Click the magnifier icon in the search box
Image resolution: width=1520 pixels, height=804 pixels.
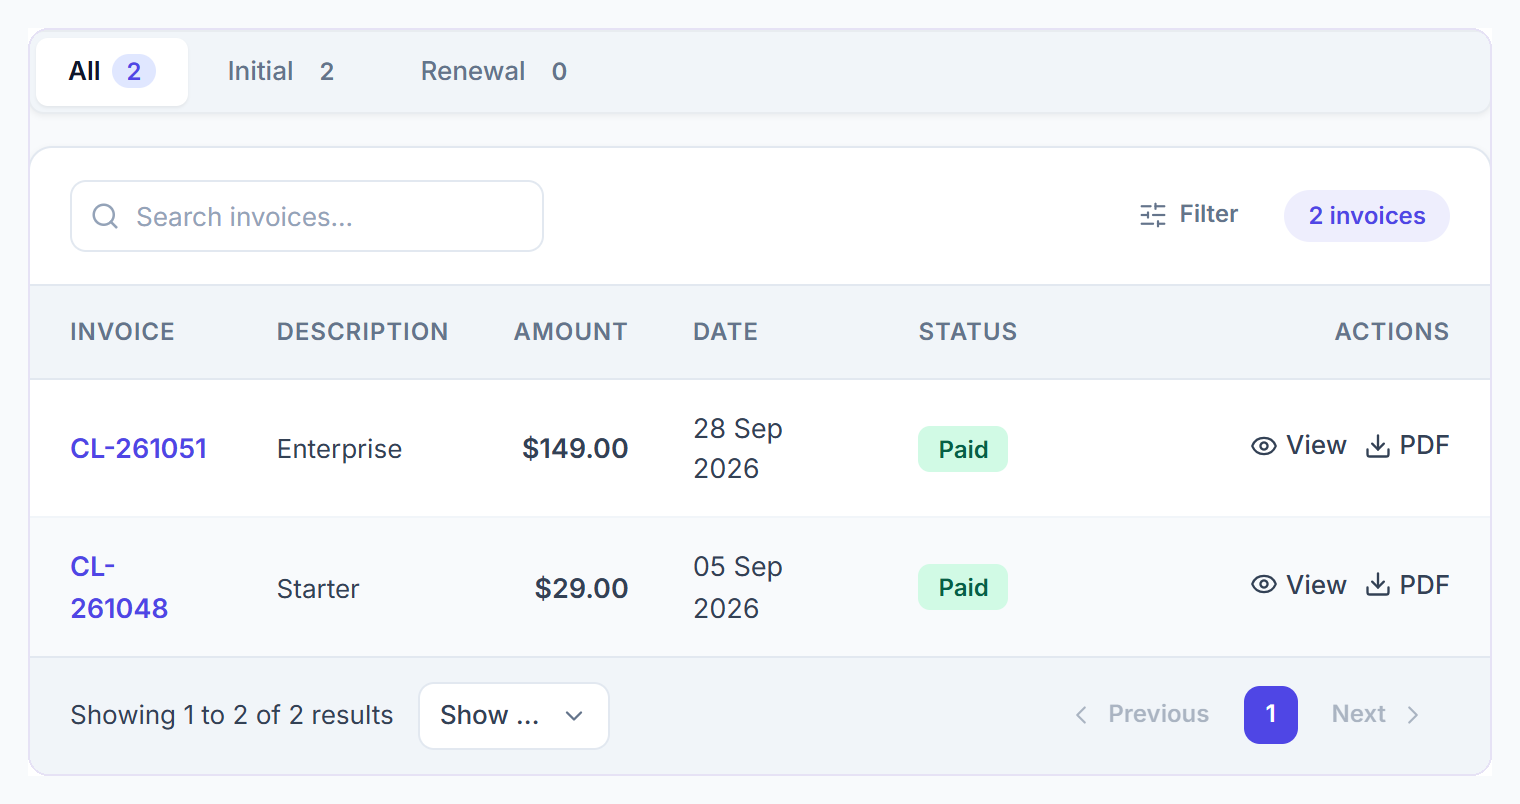(x=105, y=216)
